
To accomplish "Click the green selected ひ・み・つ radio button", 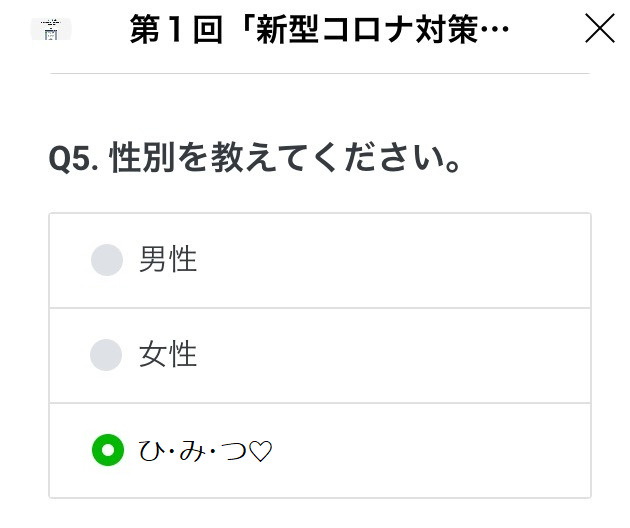I will pyautogui.click(x=107, y=451).
